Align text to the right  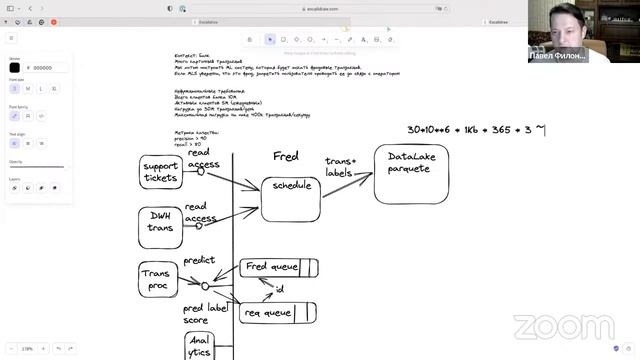click(x=41, y=143)
